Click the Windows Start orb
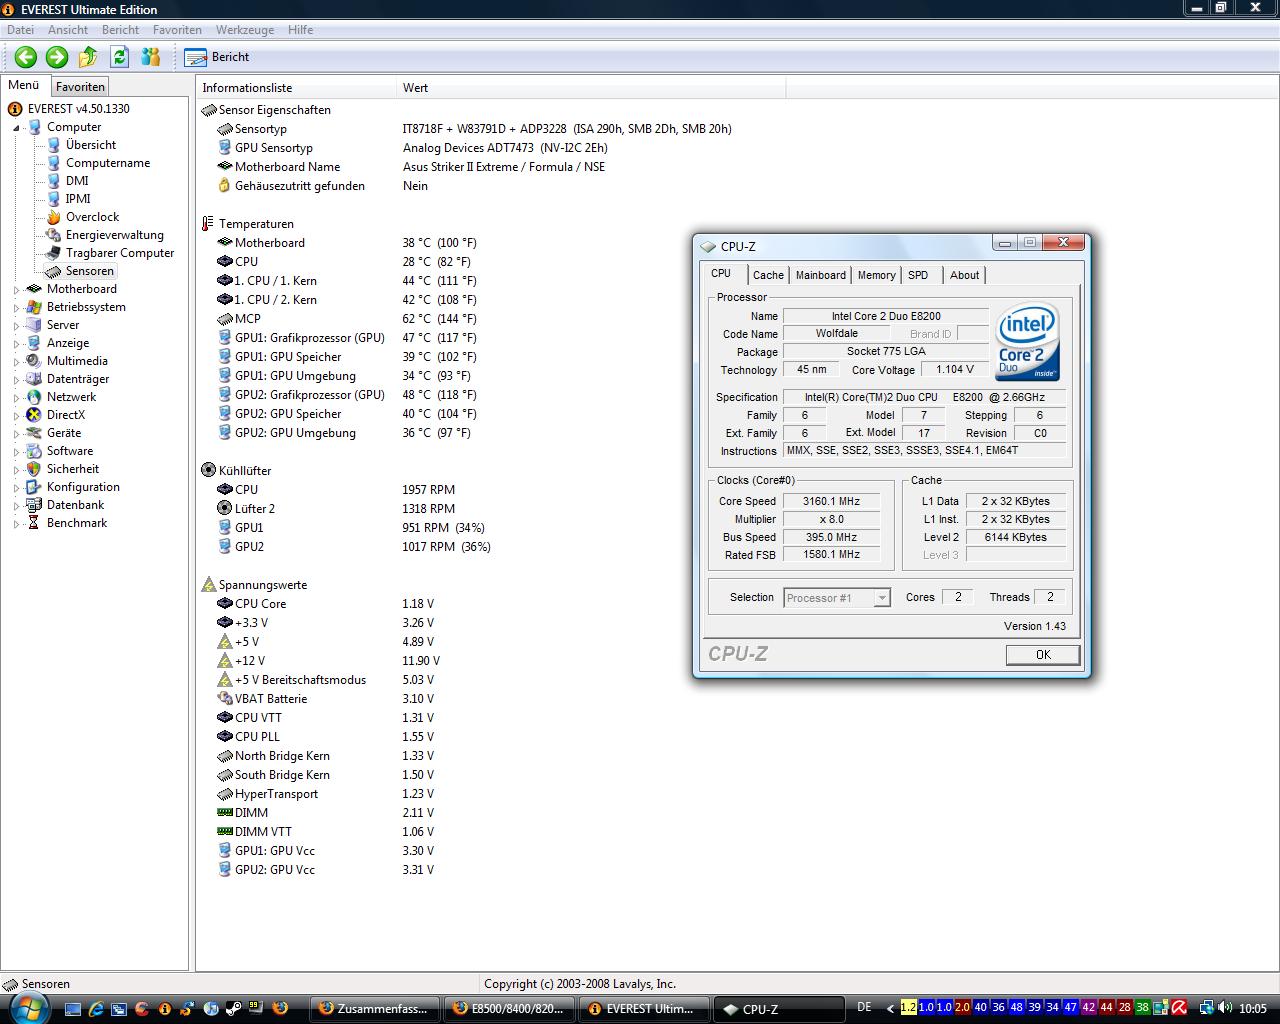The image size is (1280, 1024). click(x=27, y=1007)
